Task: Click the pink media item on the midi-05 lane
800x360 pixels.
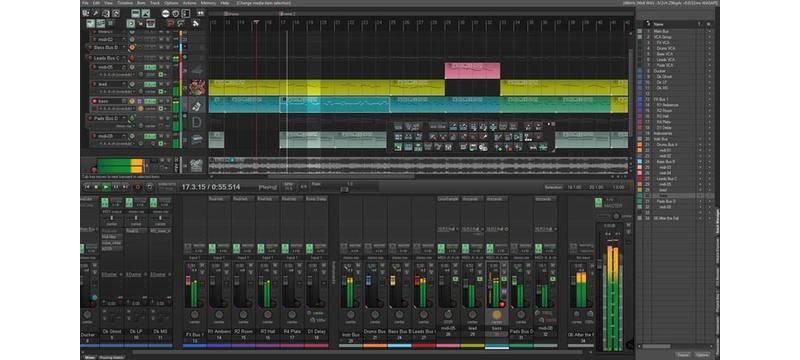Action: click(472, 70)
